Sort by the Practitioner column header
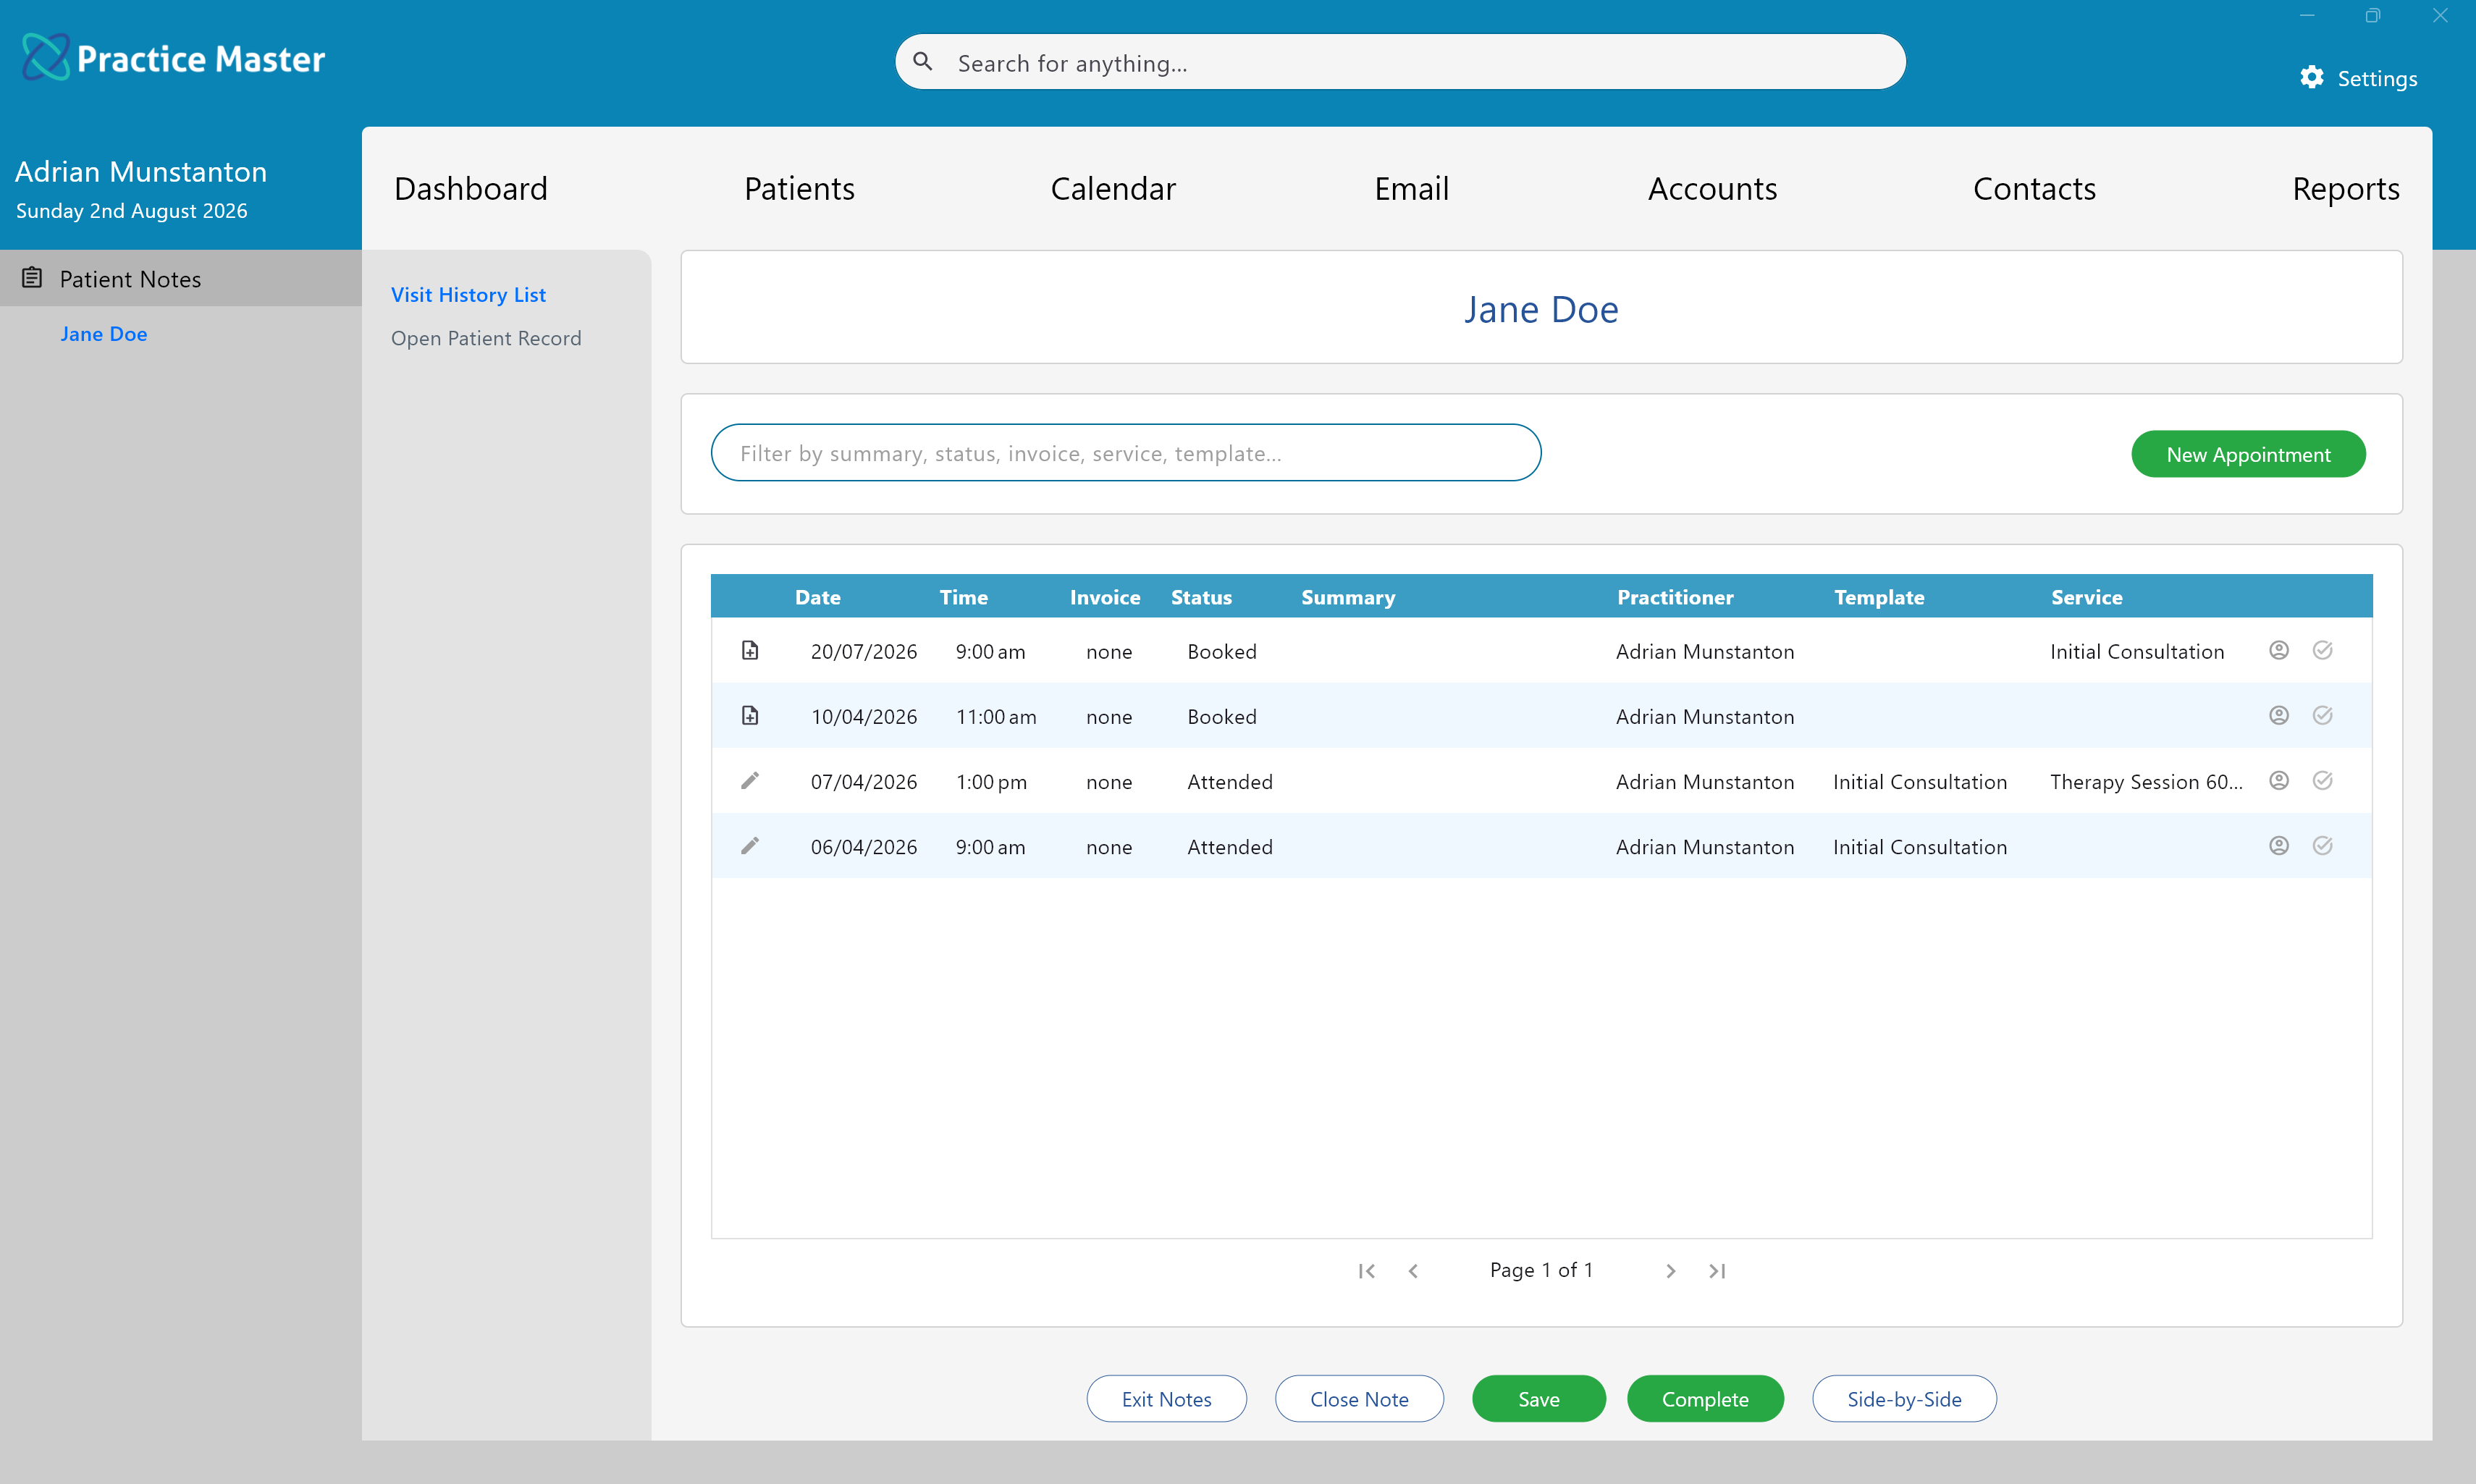Screen dimensions: 2476x1484 tap(1675, 597)
